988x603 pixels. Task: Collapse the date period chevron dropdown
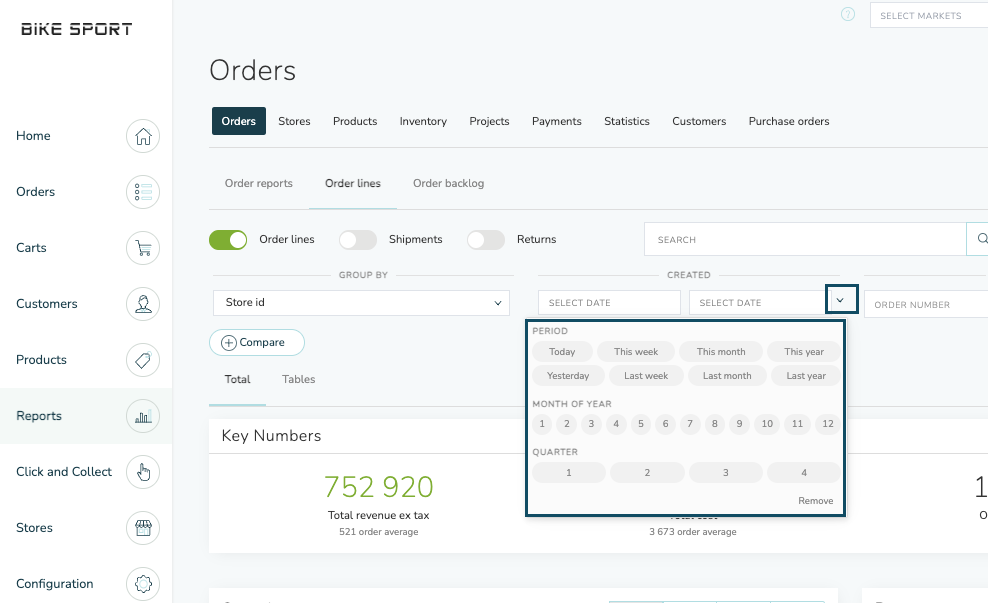[x=841, y=300]
